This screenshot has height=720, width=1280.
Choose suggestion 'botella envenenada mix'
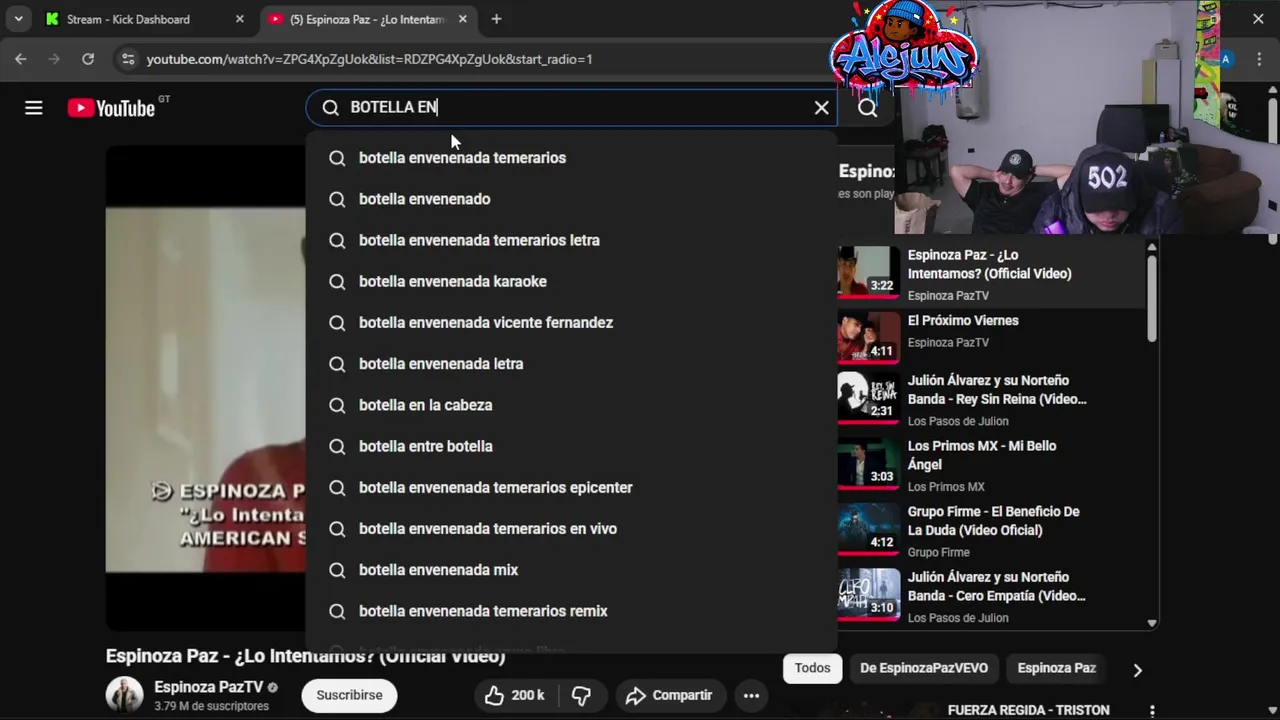570,570
